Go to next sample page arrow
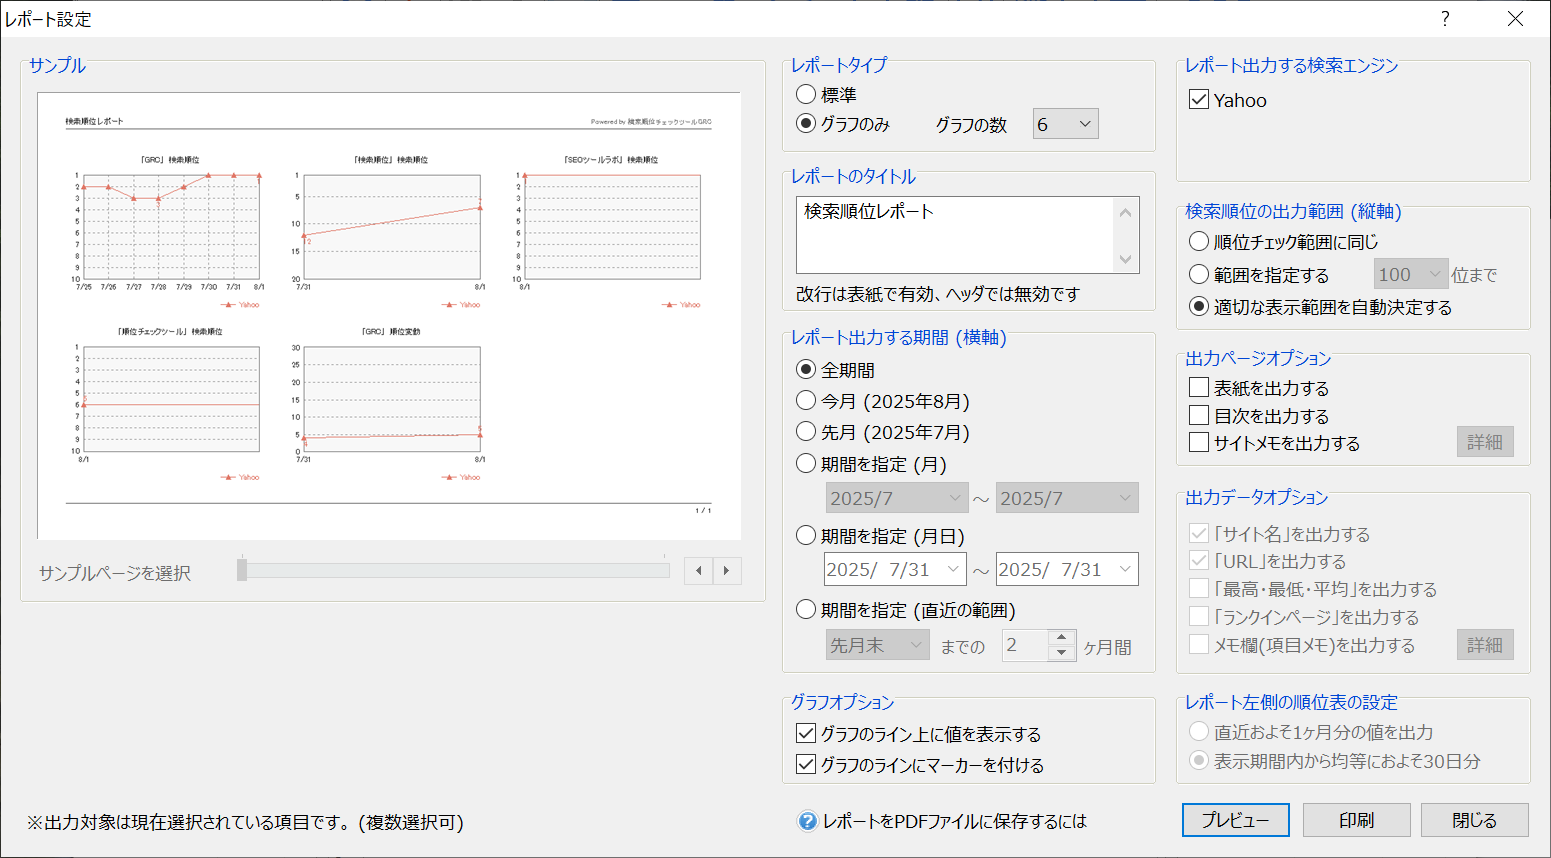The image size is (1551, 858). (727, 571)
